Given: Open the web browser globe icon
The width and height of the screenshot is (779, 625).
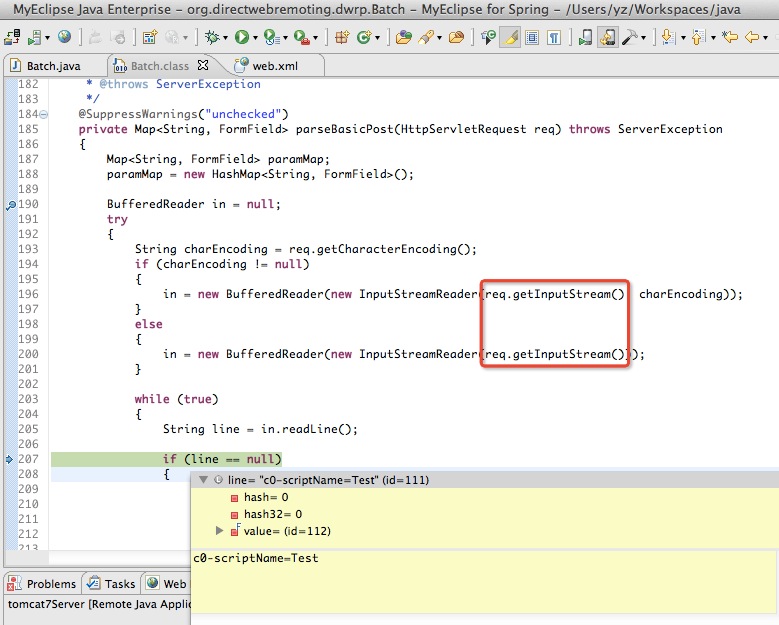Looking at the screenshot, I should click(65, 37).
